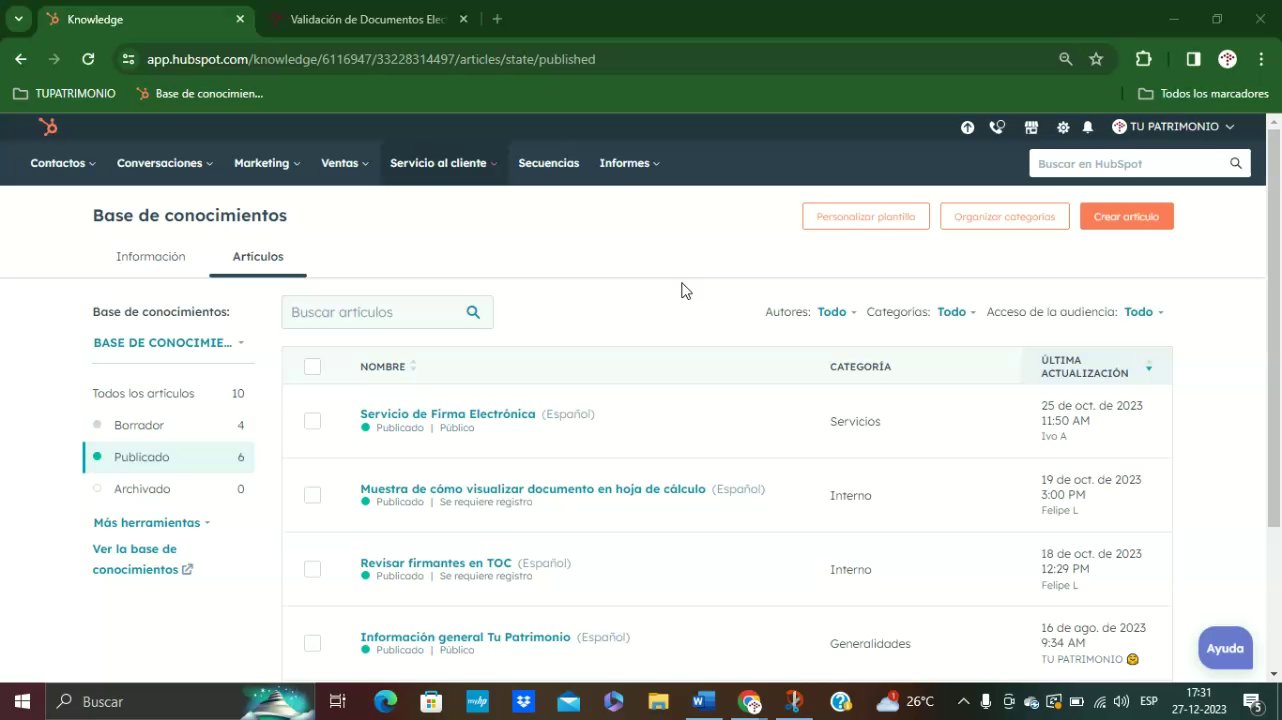Click the Crear artículo button

tap(1127, 216)
